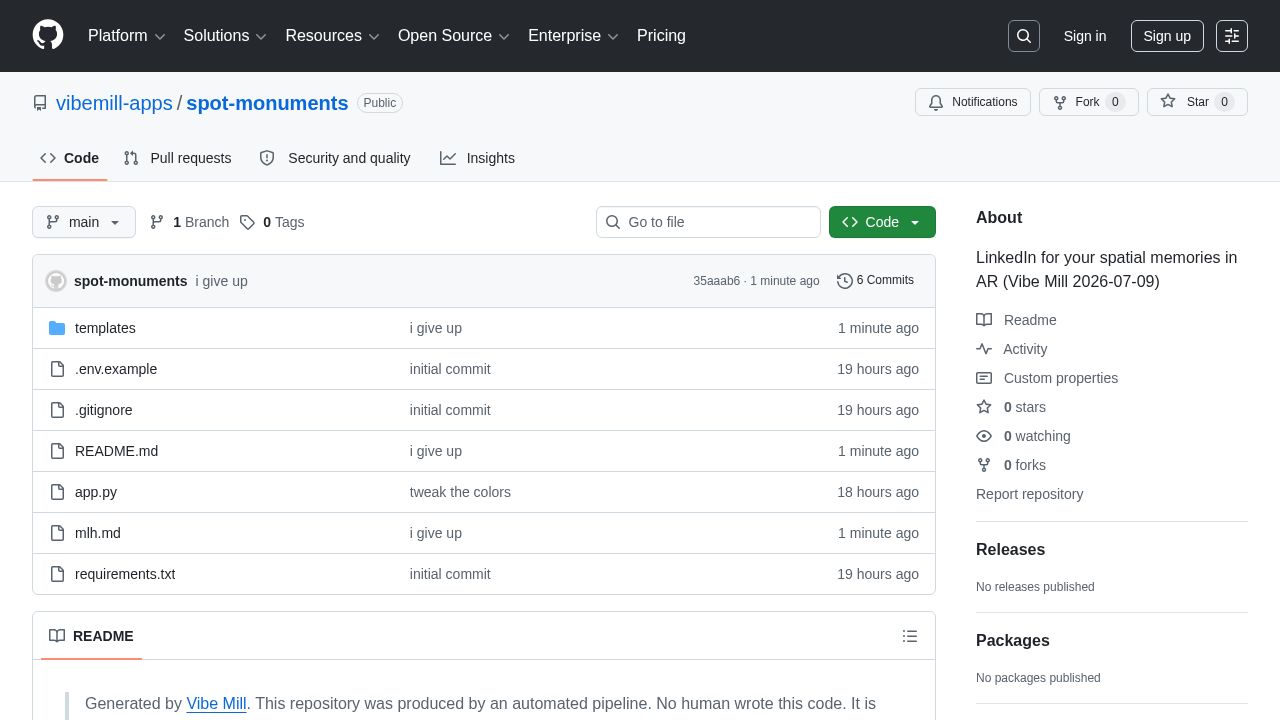Switch to the Code tab
This screenshot has width=1280, height=720.
click(70, 158)
